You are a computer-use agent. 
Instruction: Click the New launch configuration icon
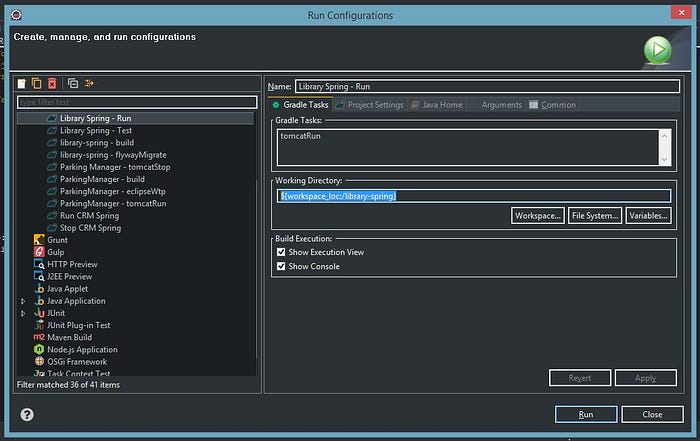point(22,83)
